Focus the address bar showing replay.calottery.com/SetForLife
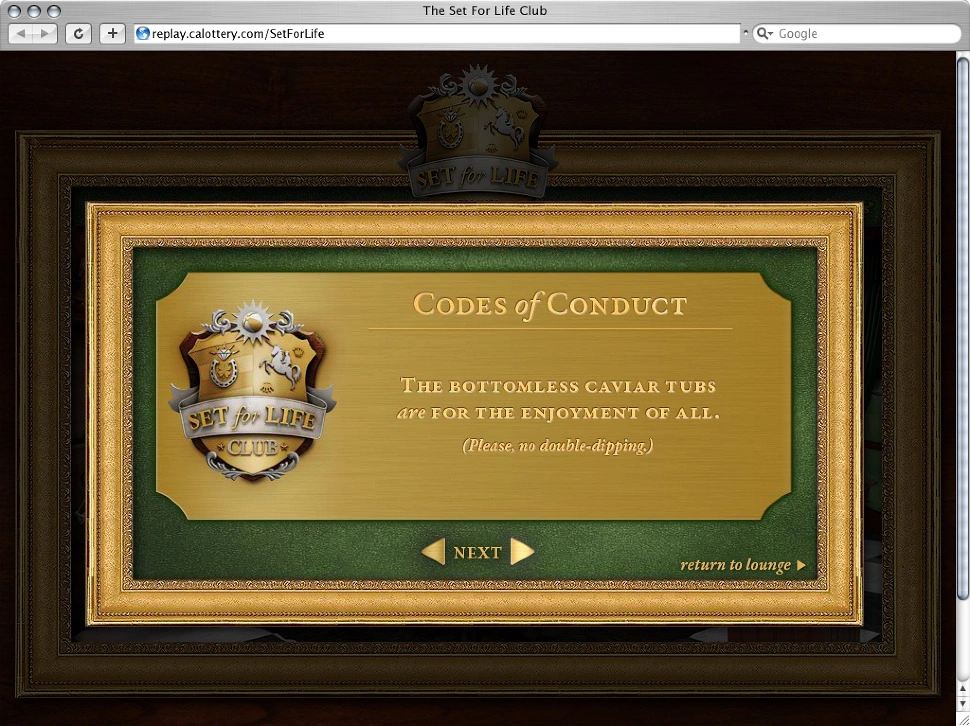Image resolution: width=970 pixels, height=726 pixels. click(x=437, y=33)
